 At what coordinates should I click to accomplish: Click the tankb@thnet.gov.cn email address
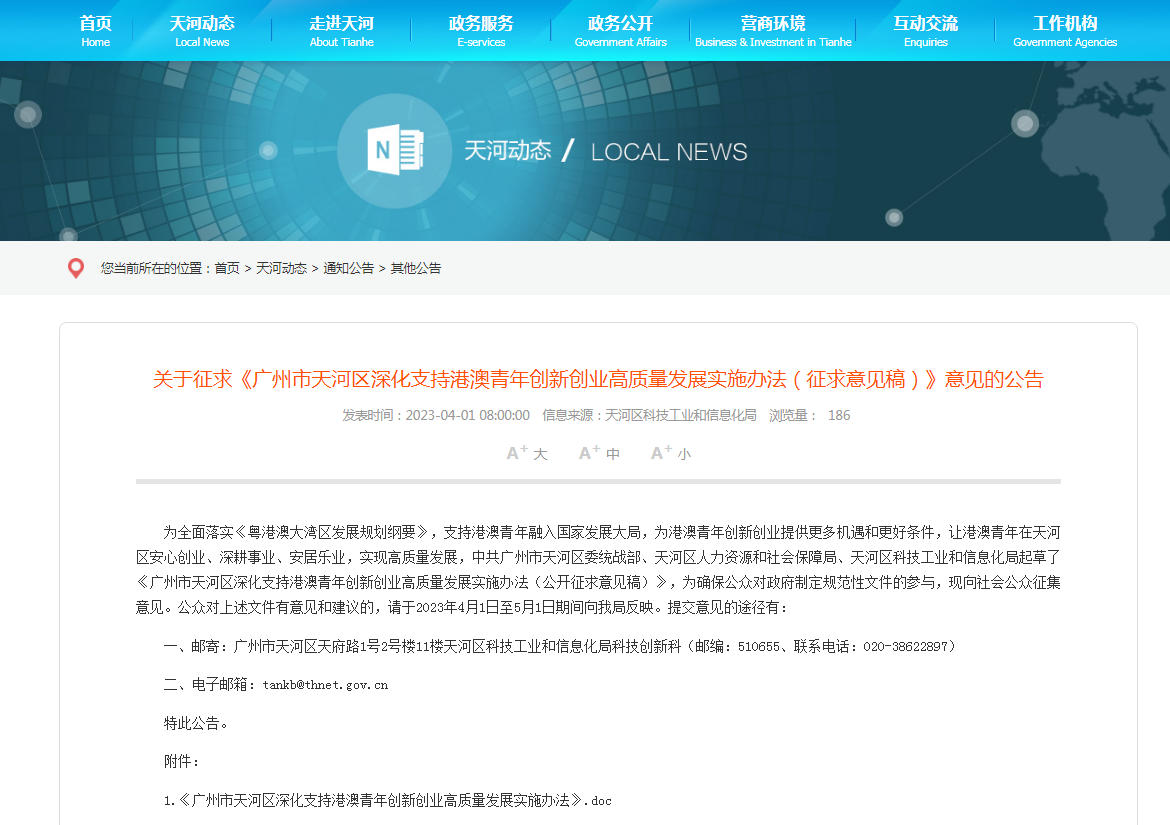pyautogui.click(x=325, y=685)
